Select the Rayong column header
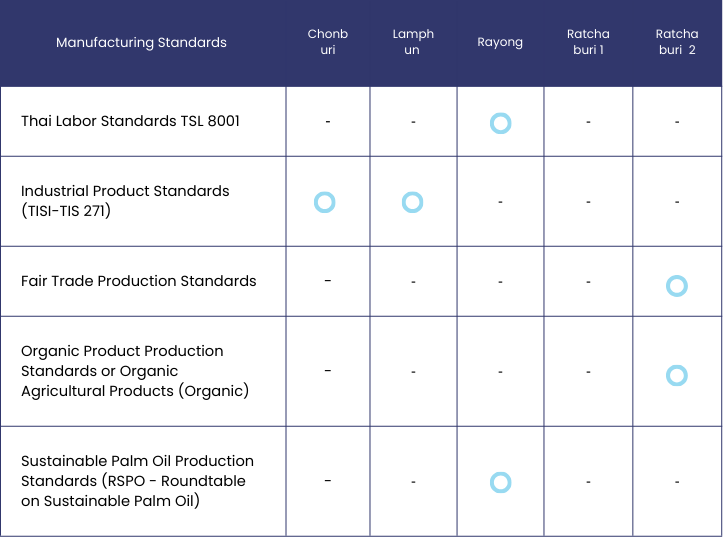This screenshot has width=723, height=537. 500,42
